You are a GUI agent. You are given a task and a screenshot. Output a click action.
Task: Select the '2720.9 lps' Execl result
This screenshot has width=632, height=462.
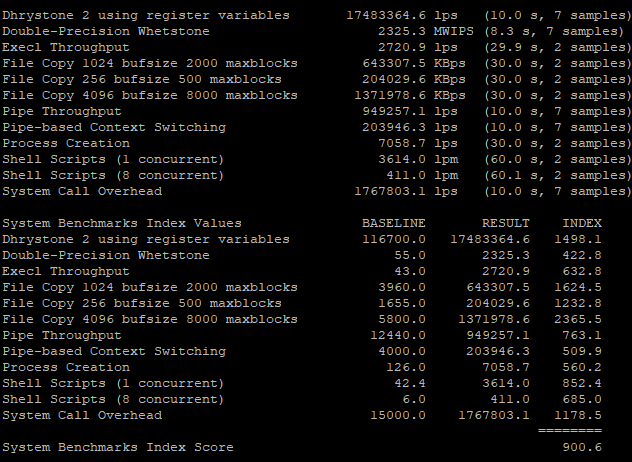click(x=418, y=48)
